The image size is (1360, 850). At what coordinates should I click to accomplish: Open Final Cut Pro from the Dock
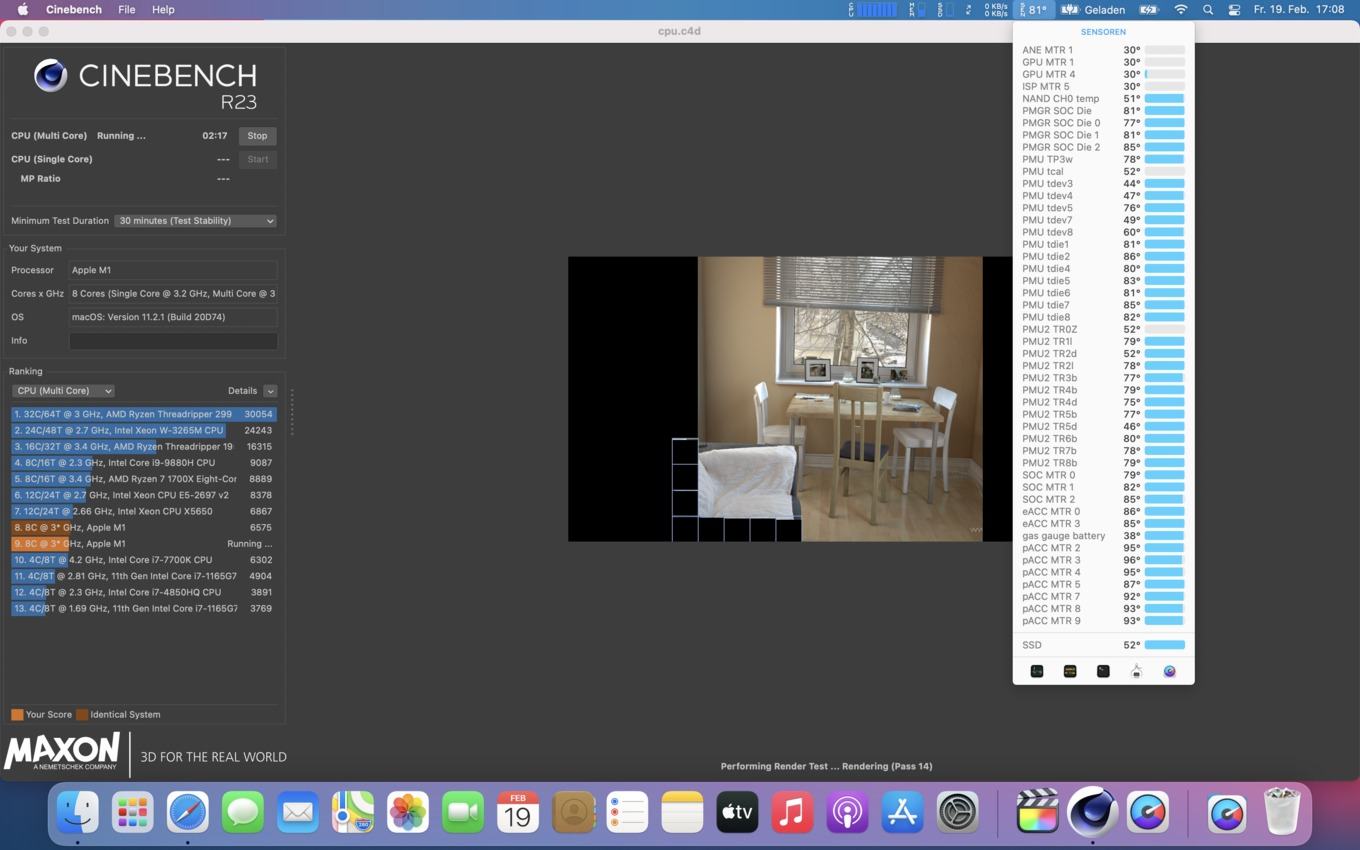[1037, 812]
